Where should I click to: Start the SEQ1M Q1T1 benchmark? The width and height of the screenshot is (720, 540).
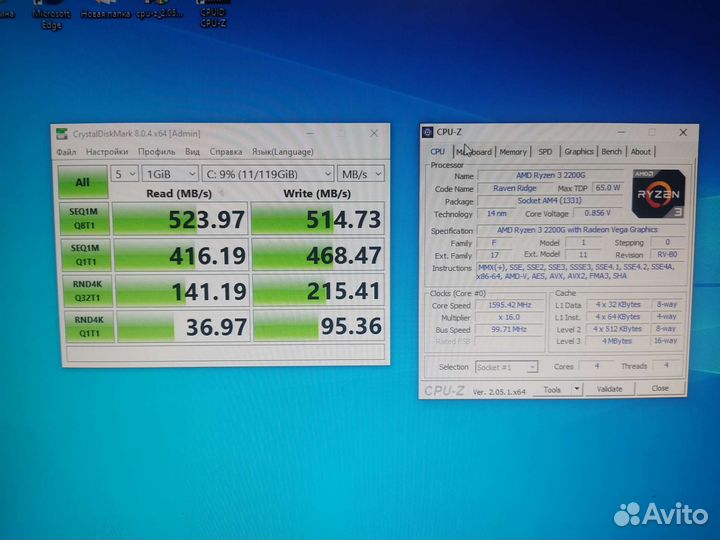(86, 254)
